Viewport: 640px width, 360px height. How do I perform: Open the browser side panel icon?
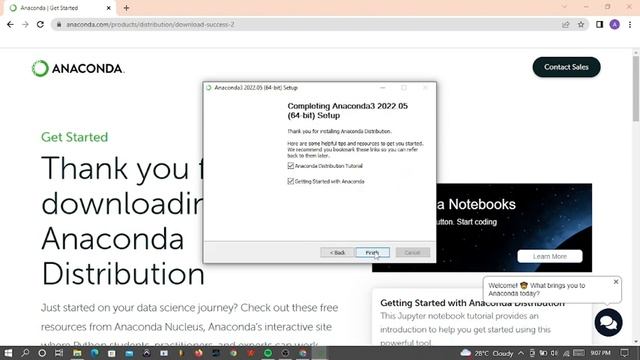(599, 24)
